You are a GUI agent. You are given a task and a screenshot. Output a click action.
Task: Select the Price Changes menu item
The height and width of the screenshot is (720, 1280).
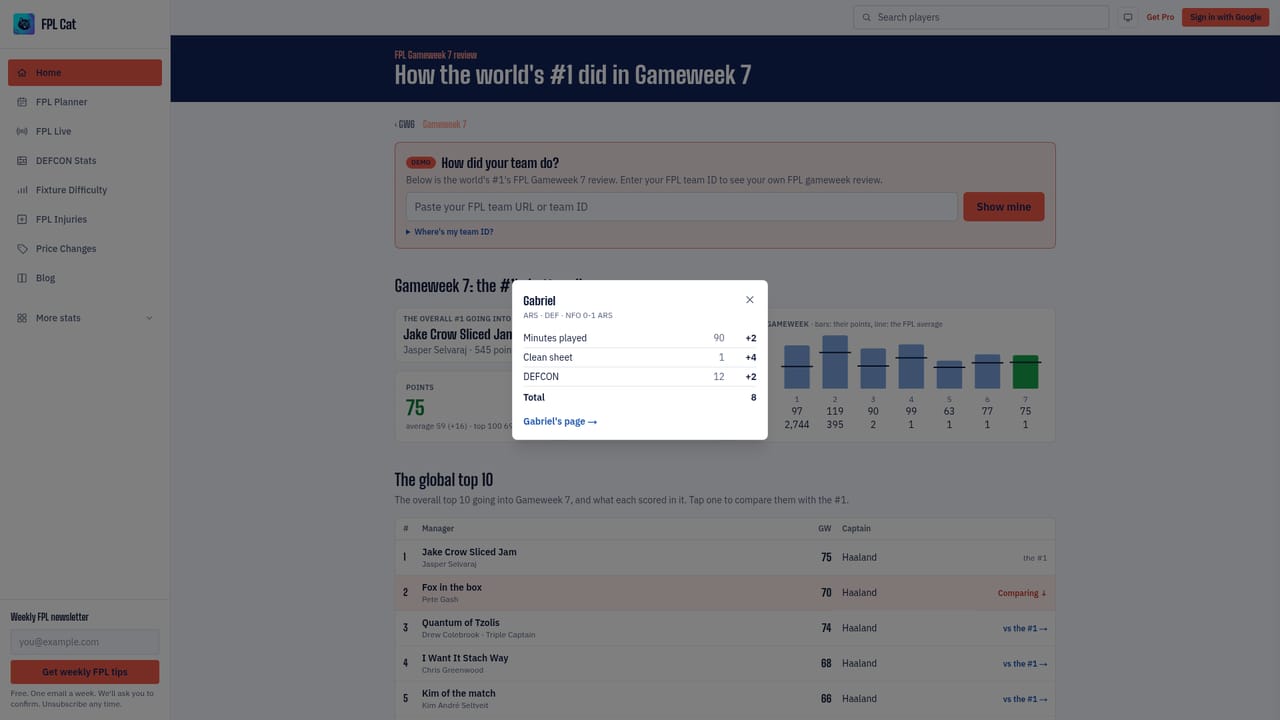[85, 249]
